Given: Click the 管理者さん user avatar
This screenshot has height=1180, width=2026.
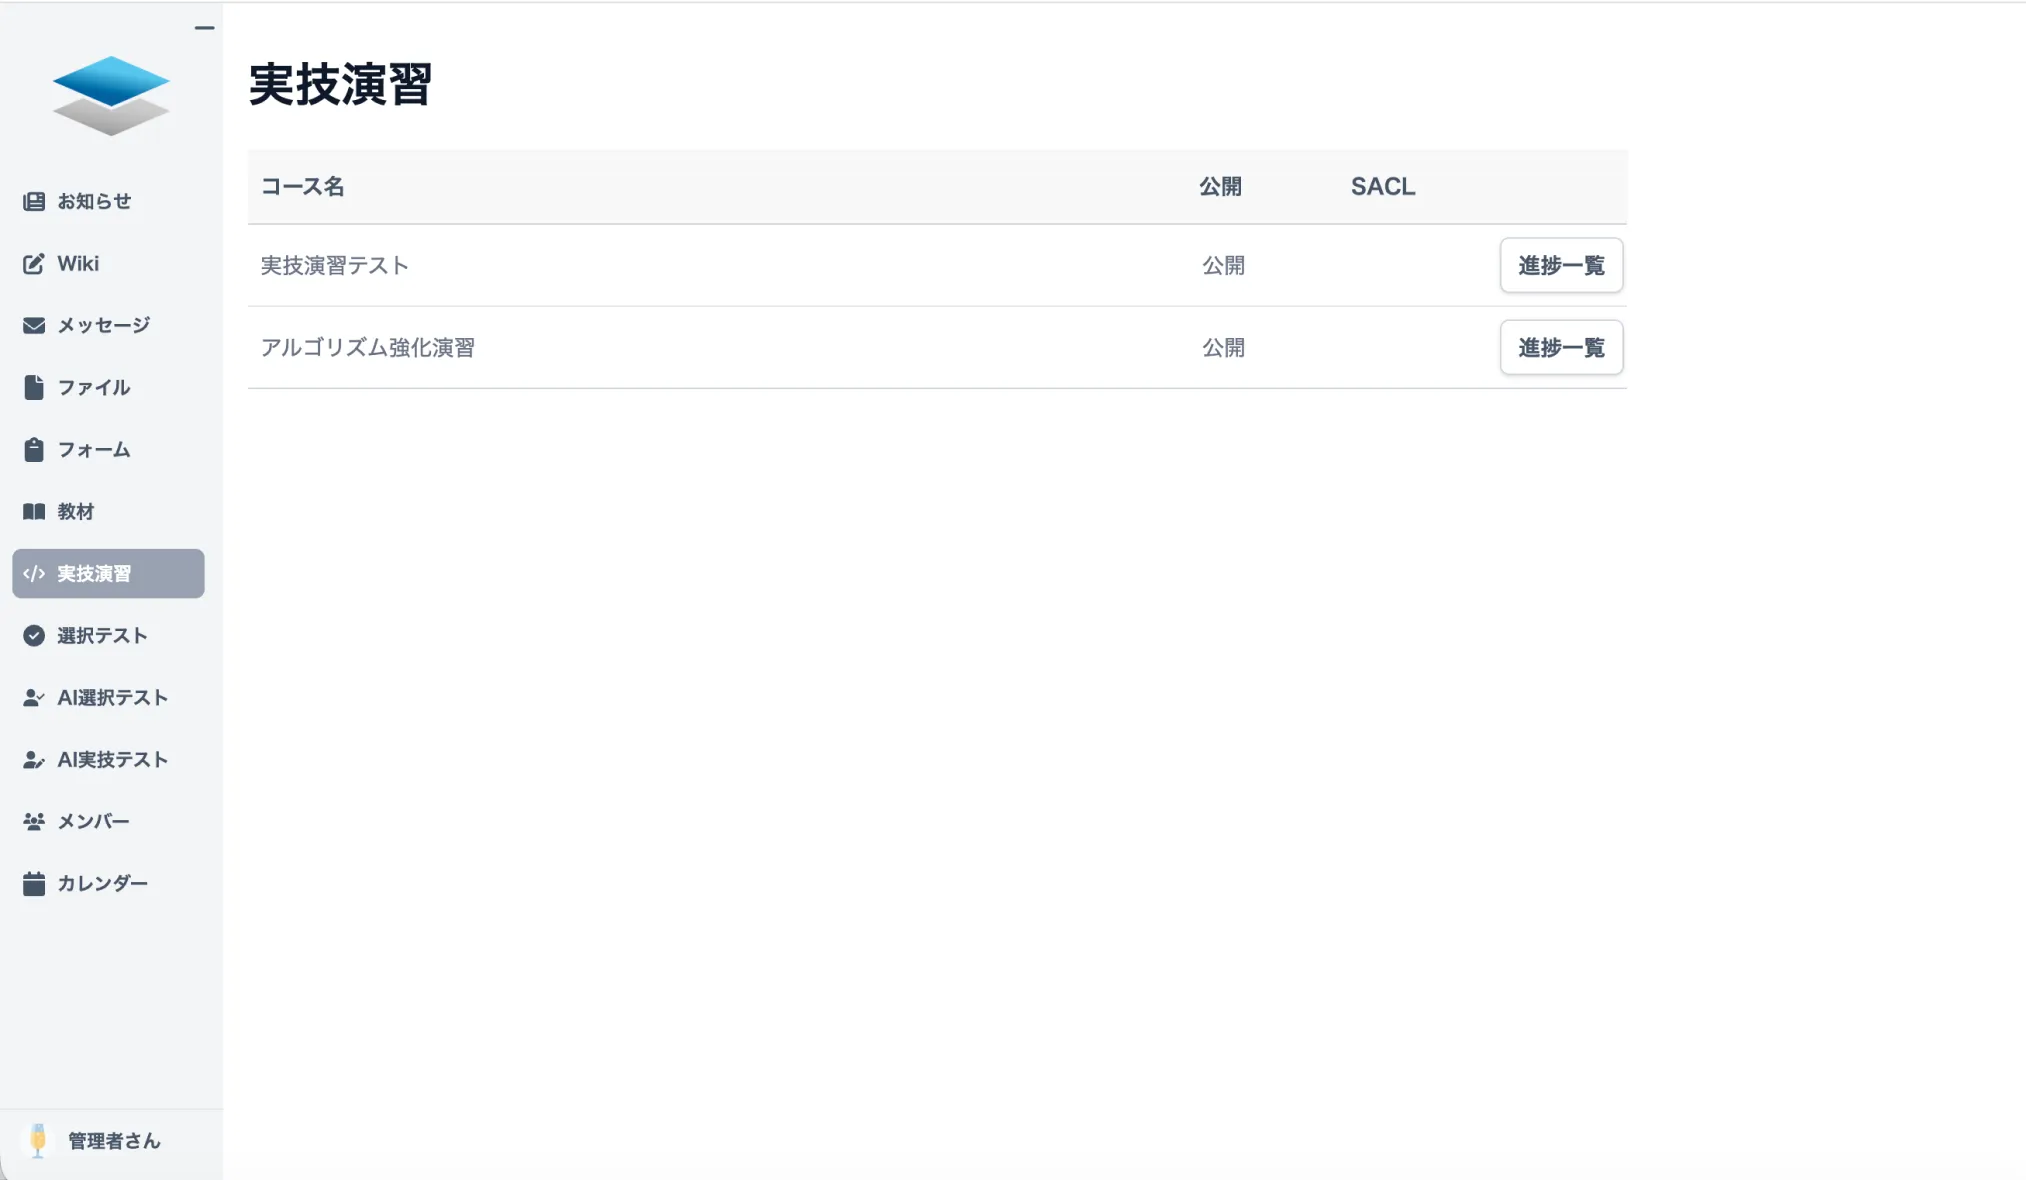Looking at the screenshot, I should pyautogui.click(x=38, y=1141).
